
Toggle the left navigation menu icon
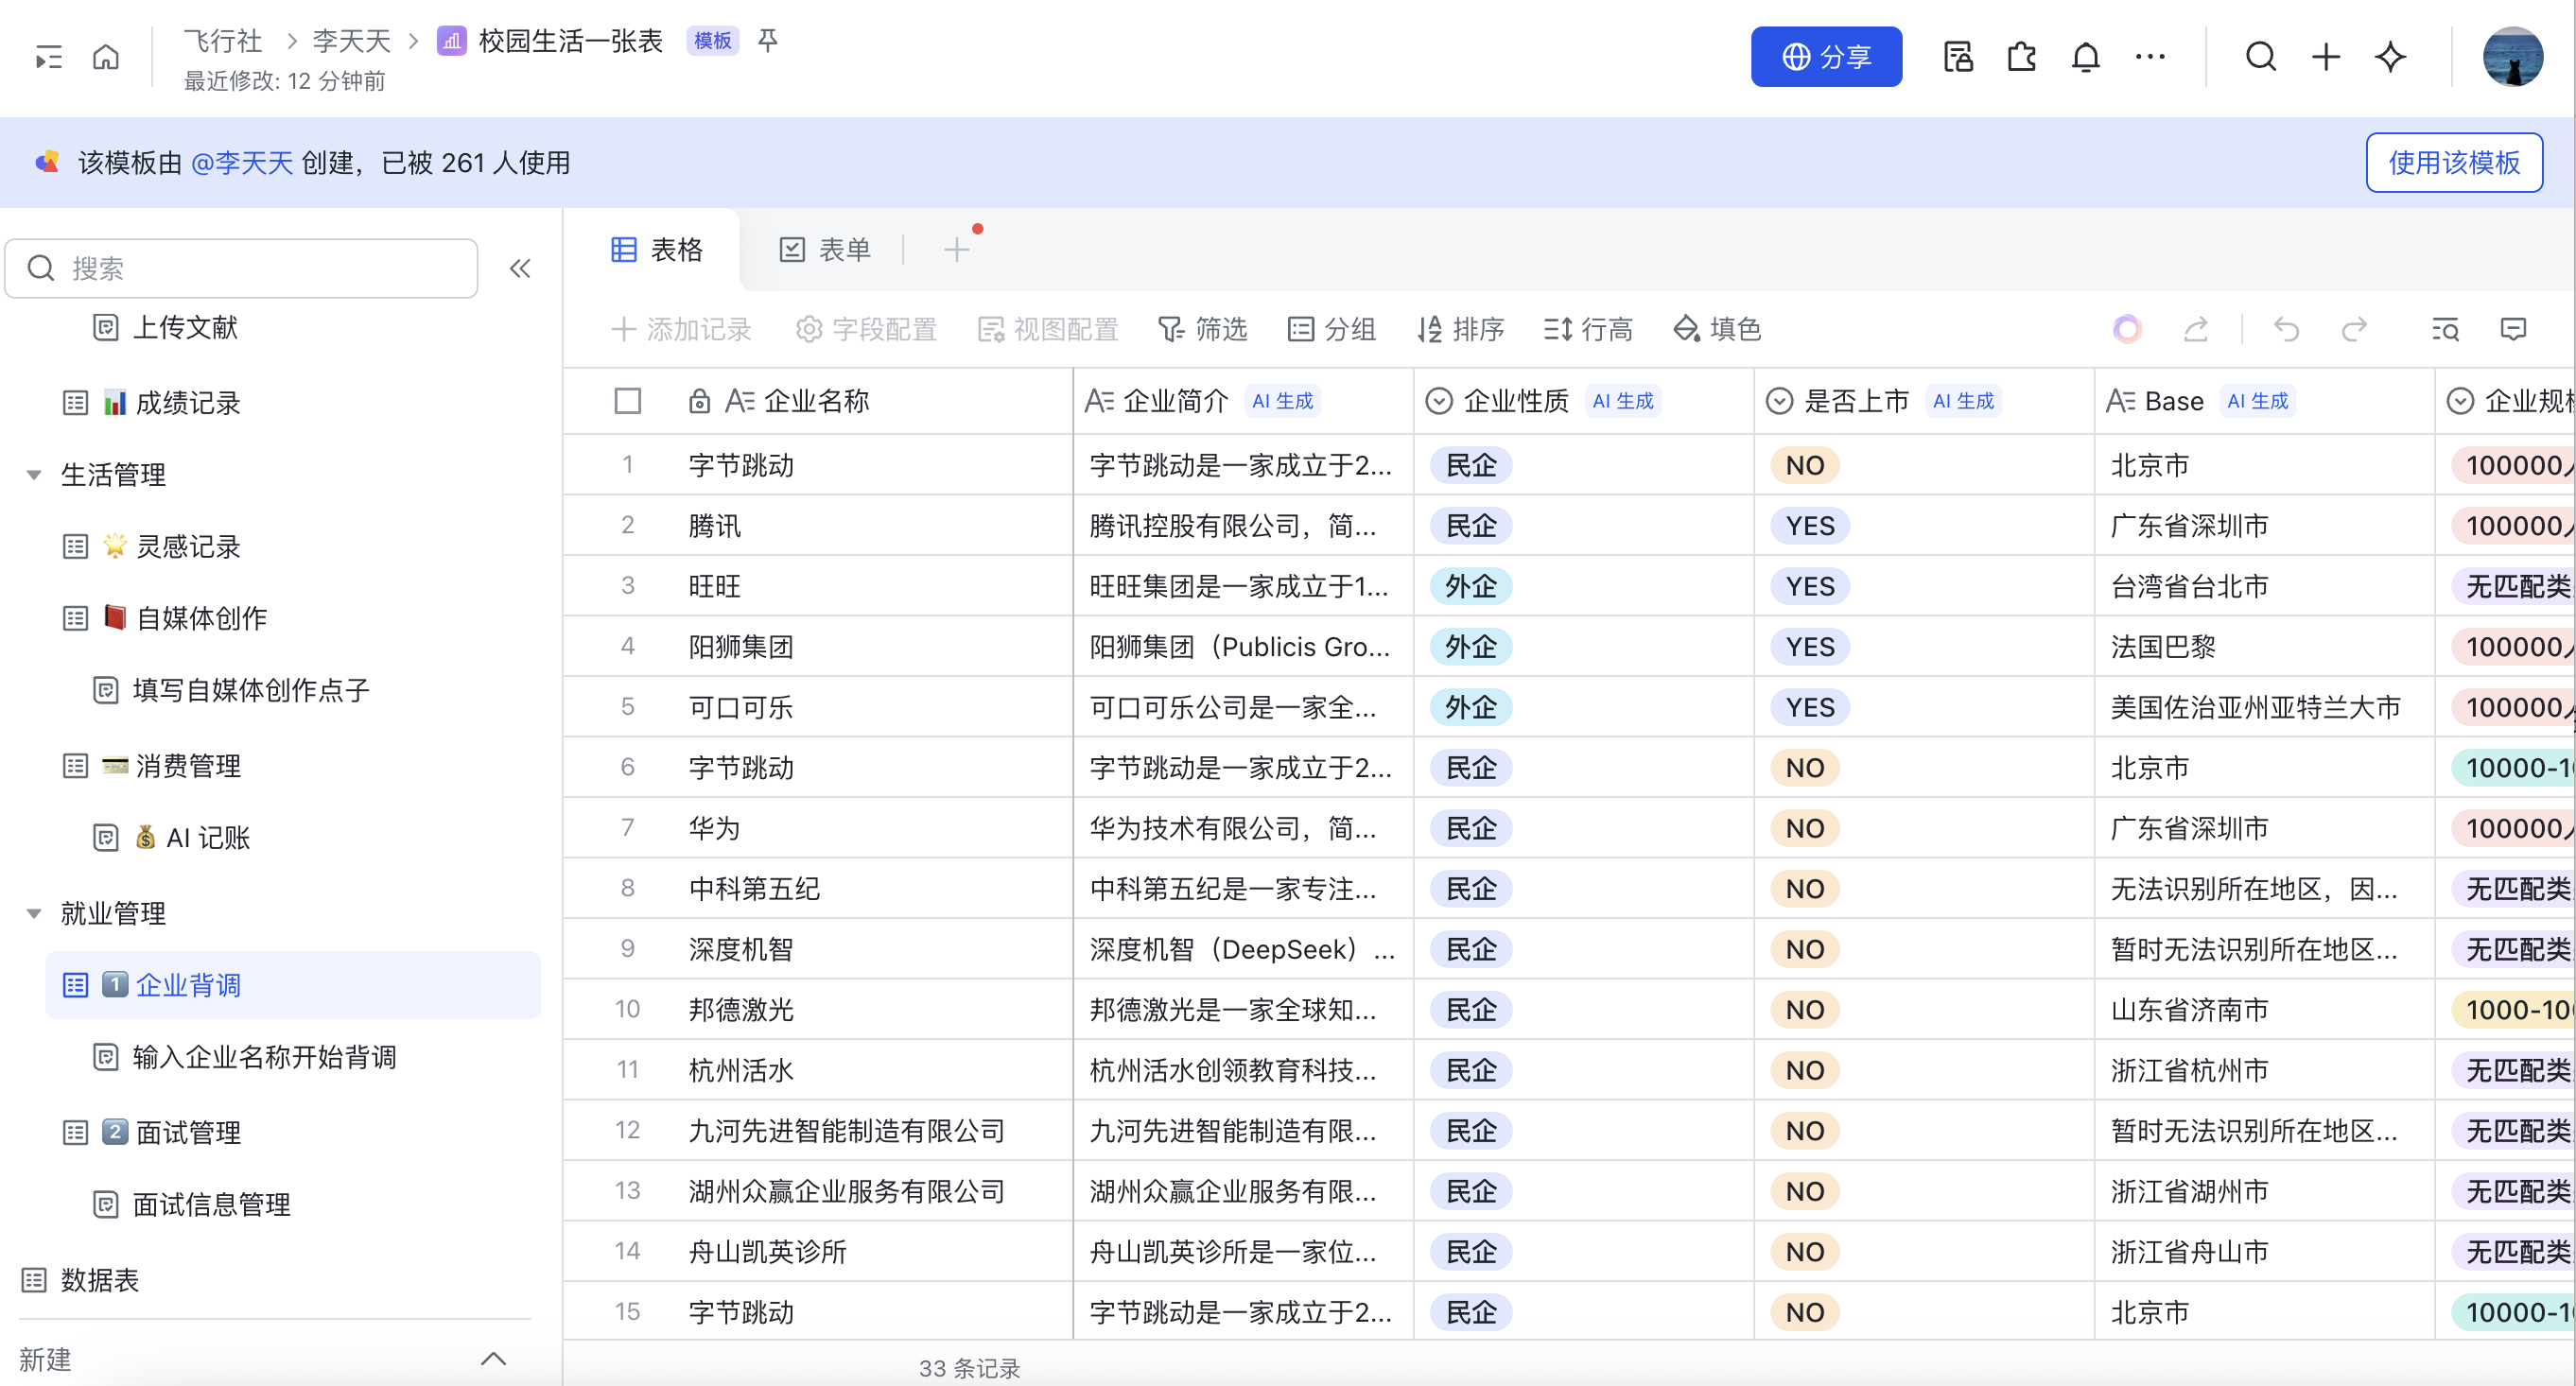point(48,57)
